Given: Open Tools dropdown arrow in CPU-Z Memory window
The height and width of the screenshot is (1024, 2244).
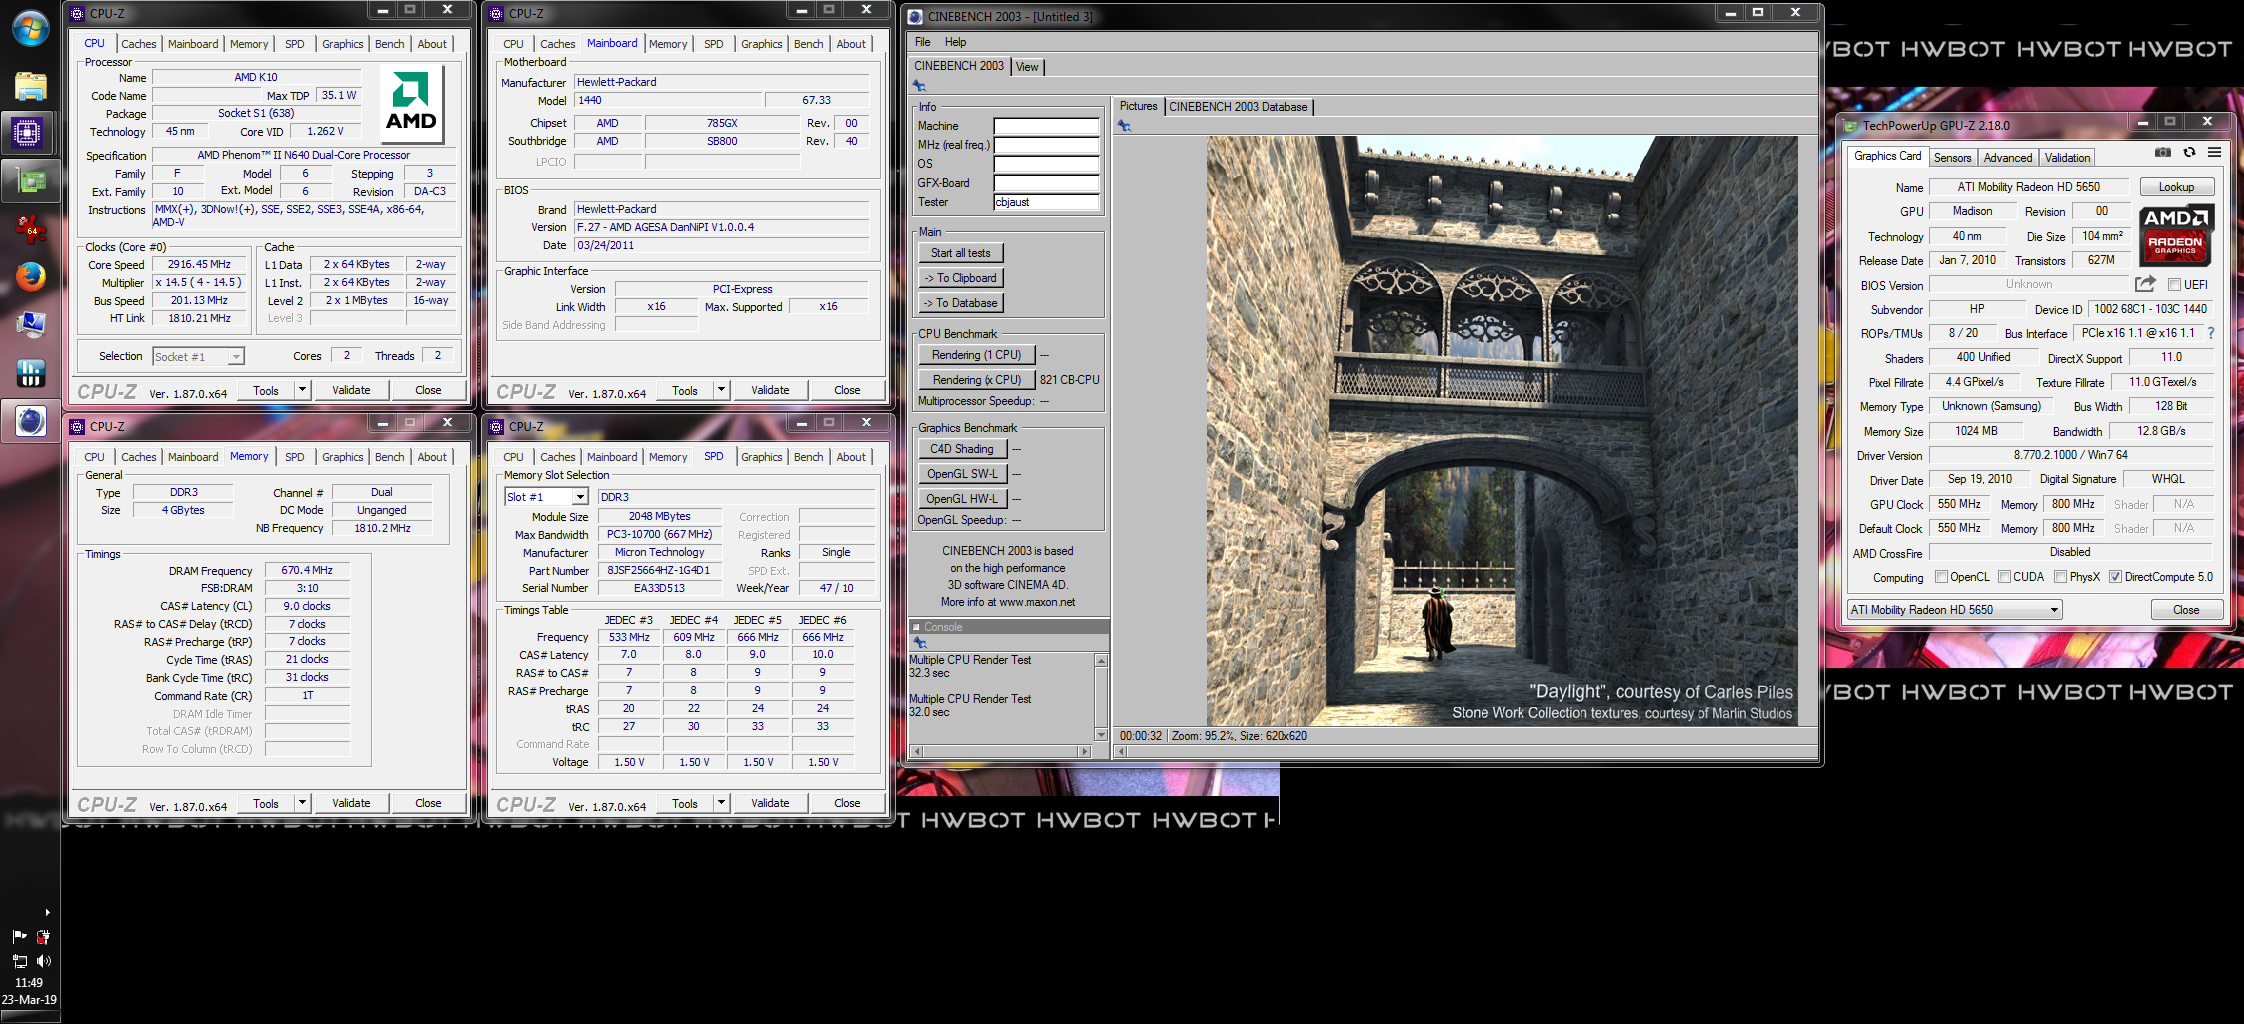Looking at the screenshot, I should 302,803.
